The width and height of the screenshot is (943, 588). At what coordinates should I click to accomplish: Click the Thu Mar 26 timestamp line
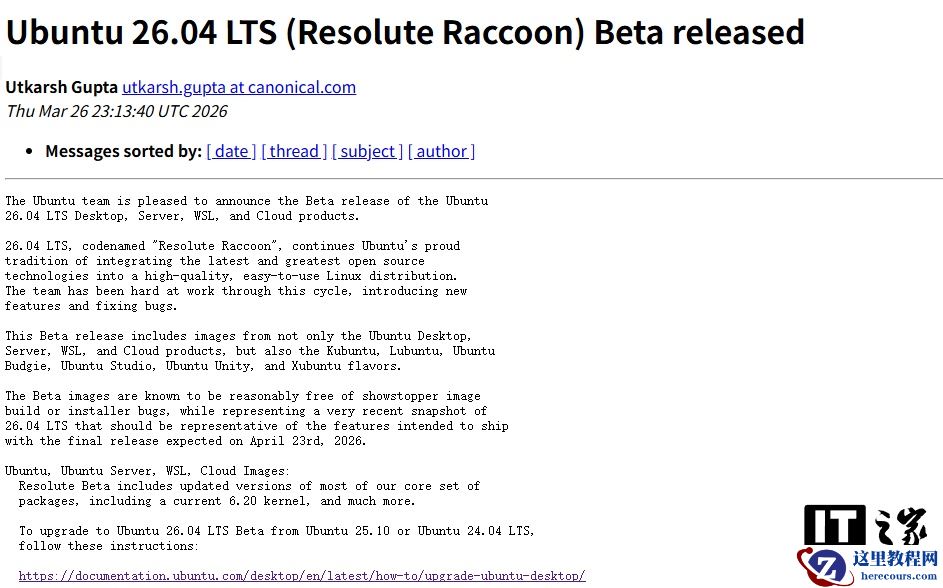tap(117, 111)
